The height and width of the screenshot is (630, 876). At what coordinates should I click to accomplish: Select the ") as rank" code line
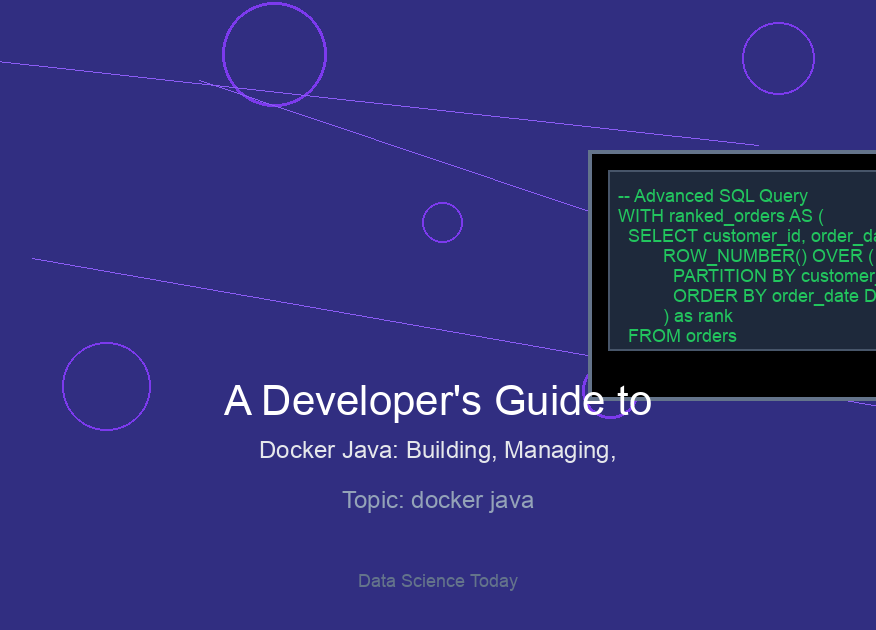[697, 316]
